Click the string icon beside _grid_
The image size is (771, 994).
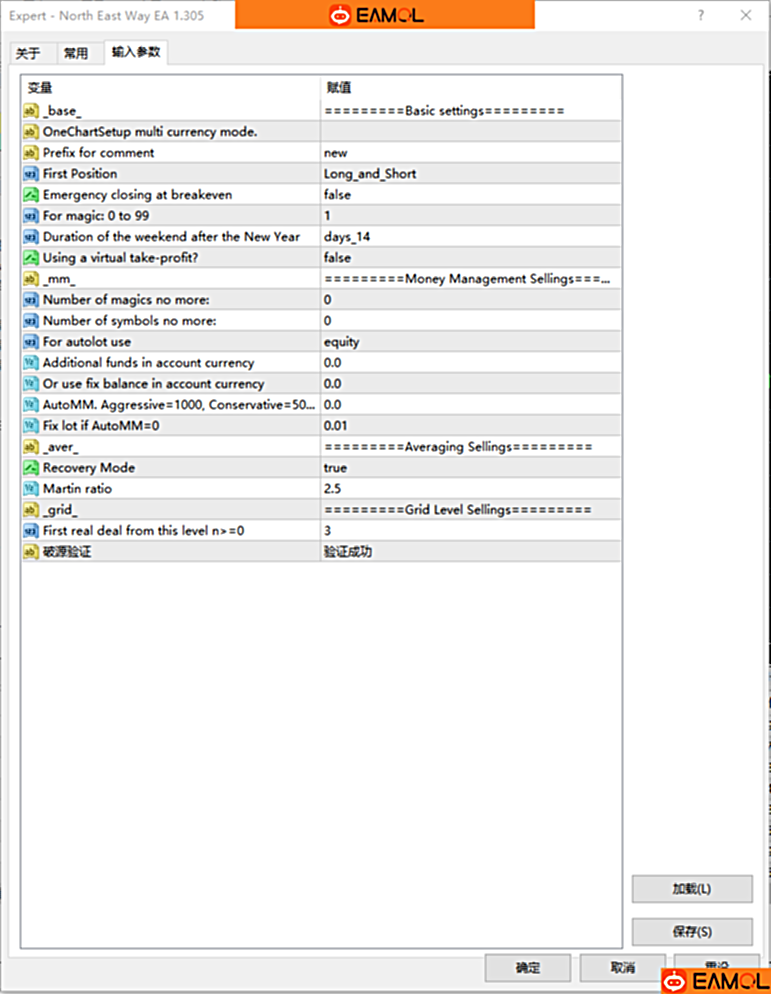click(31, 510)
